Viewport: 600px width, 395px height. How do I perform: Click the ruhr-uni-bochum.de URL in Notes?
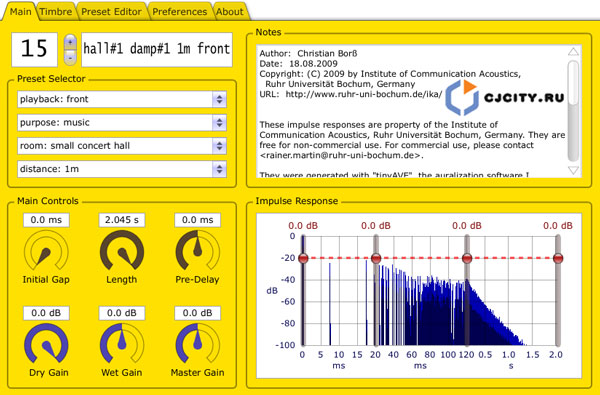[364, 94]
